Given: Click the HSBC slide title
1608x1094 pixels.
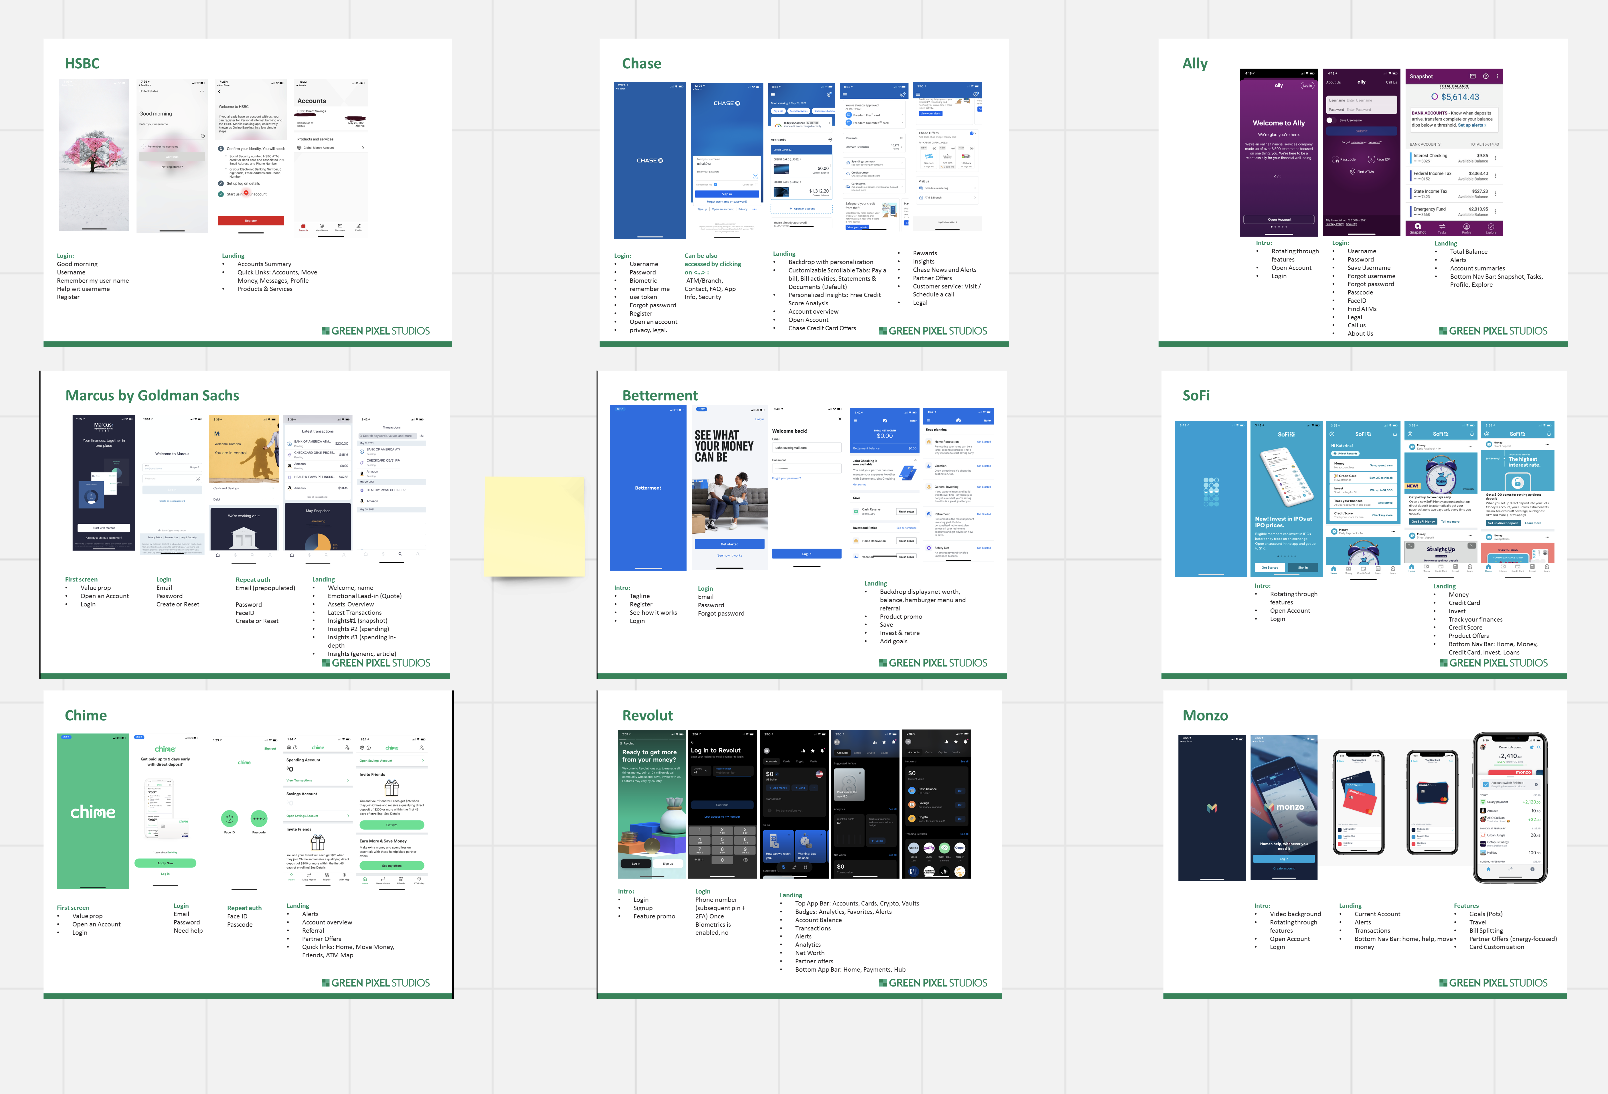Looking at the screenshot, I should pos(82,63).
